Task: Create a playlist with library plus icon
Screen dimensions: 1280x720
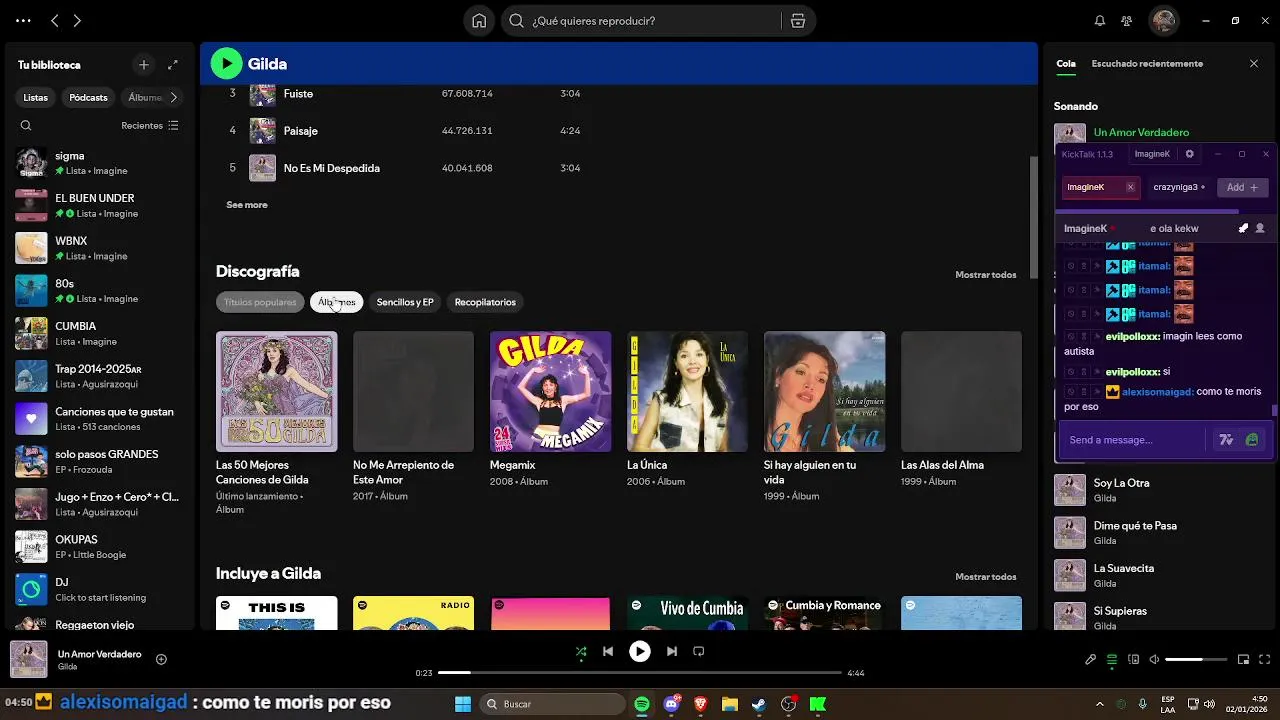Action: pyautogui.click(x=144, y=65)
